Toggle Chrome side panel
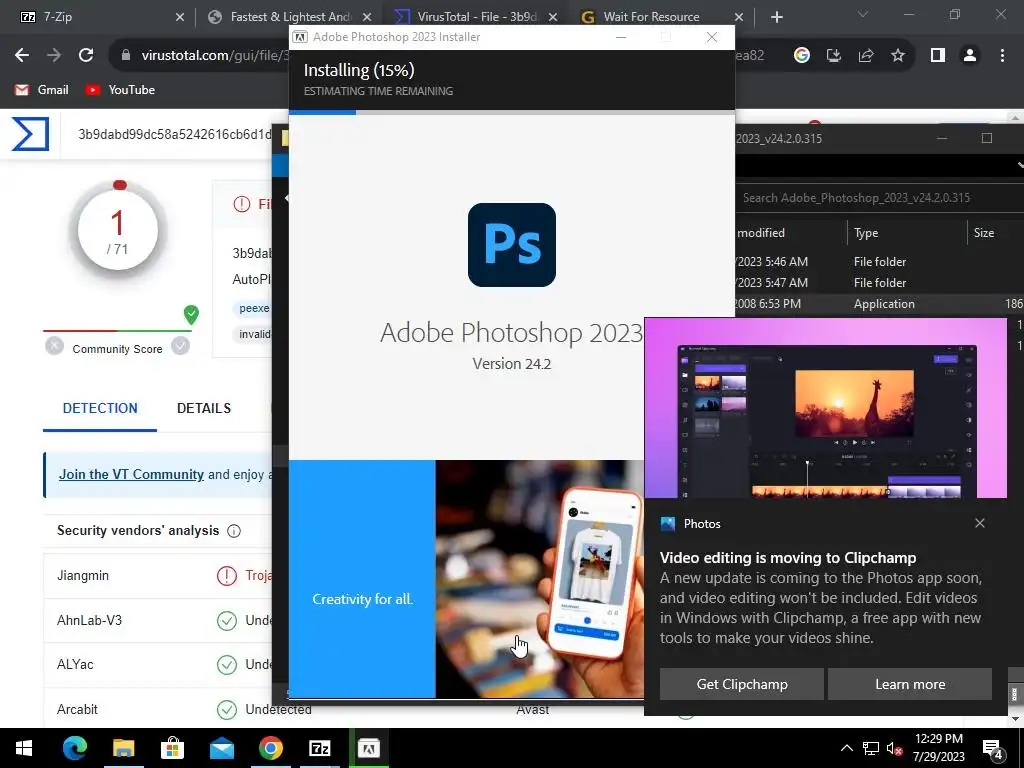 click(938, 56)
